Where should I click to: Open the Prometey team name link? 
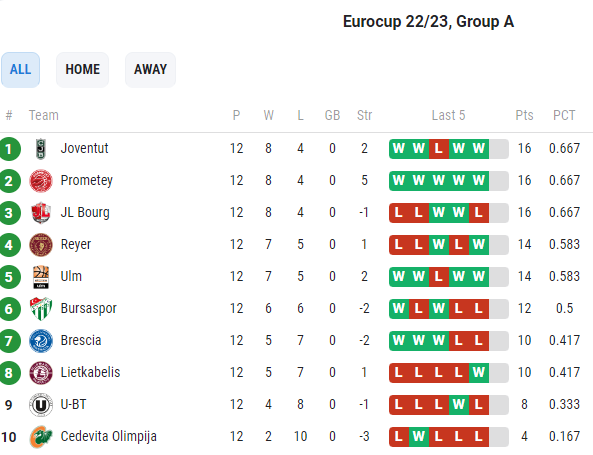click(87, 180)
